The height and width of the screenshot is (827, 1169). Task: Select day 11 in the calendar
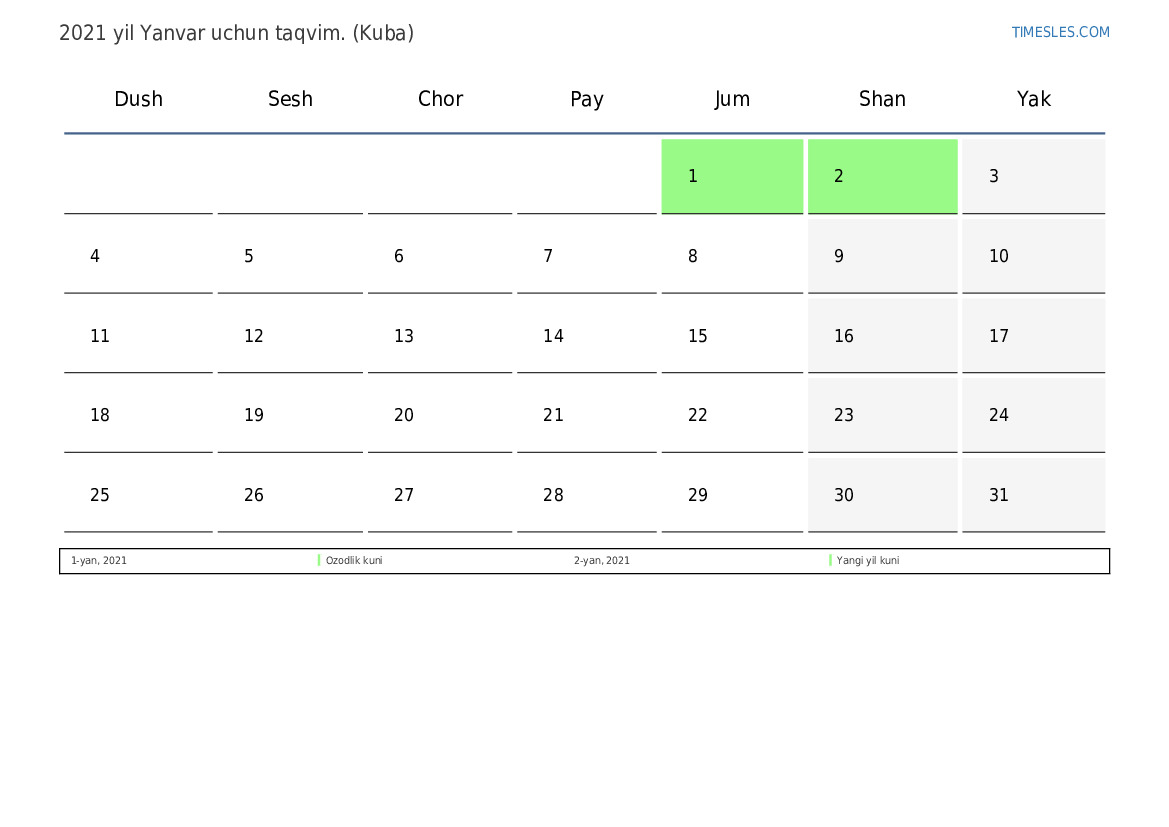pyautogui.click(x=139, y=336)
